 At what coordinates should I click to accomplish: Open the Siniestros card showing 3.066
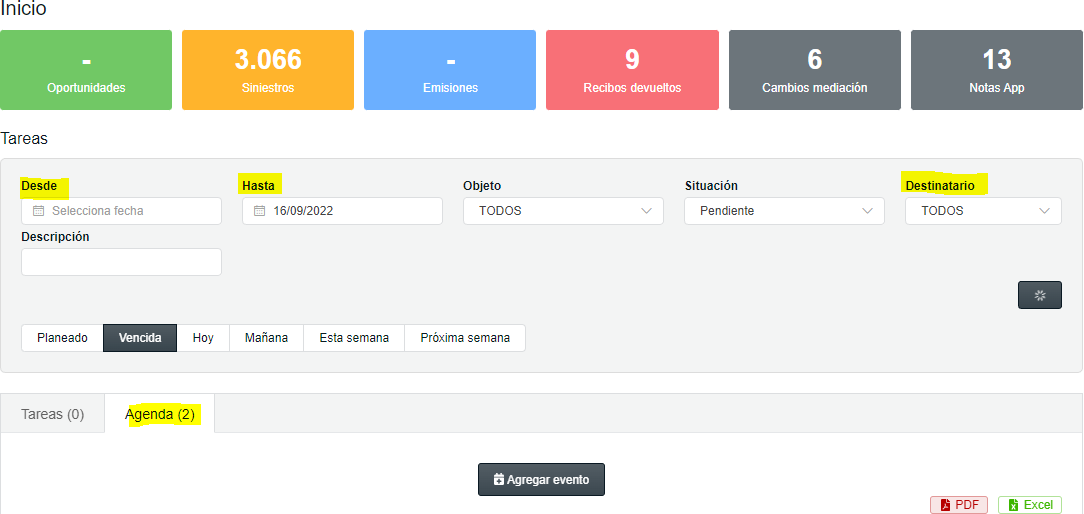268,70
